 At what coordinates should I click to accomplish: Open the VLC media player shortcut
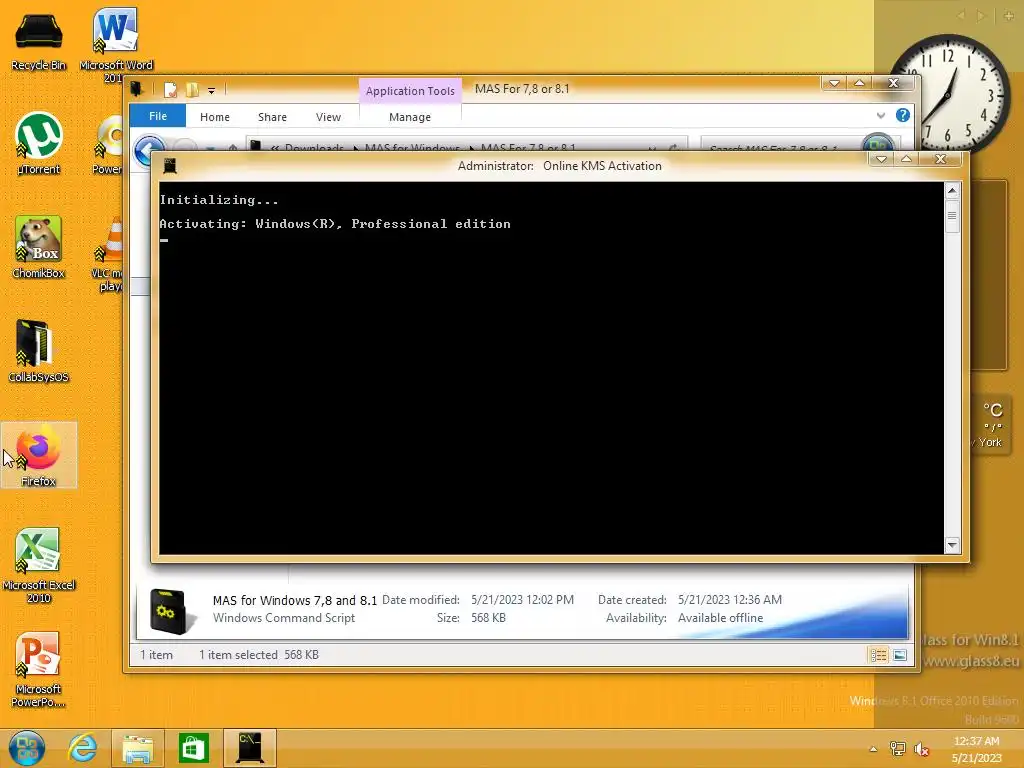click(x=108, y=255)
